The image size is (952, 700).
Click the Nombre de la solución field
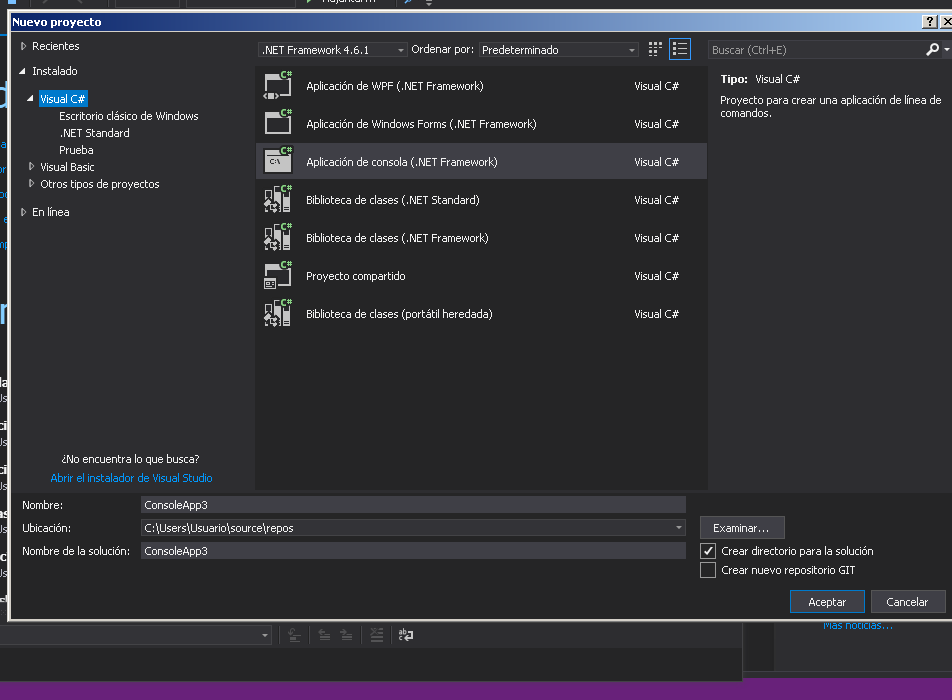point(413,551)
